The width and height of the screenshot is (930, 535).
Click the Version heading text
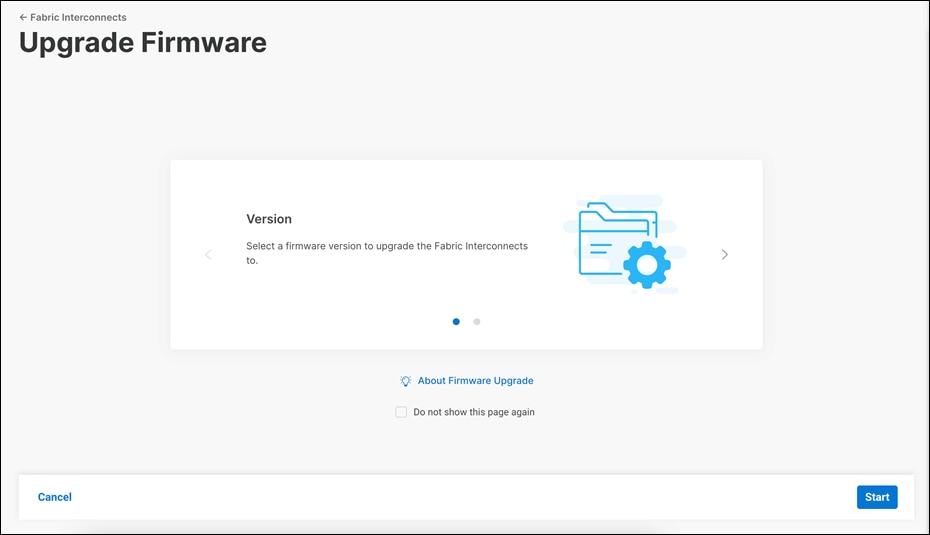pyautogui.click(x=269, y=219)
